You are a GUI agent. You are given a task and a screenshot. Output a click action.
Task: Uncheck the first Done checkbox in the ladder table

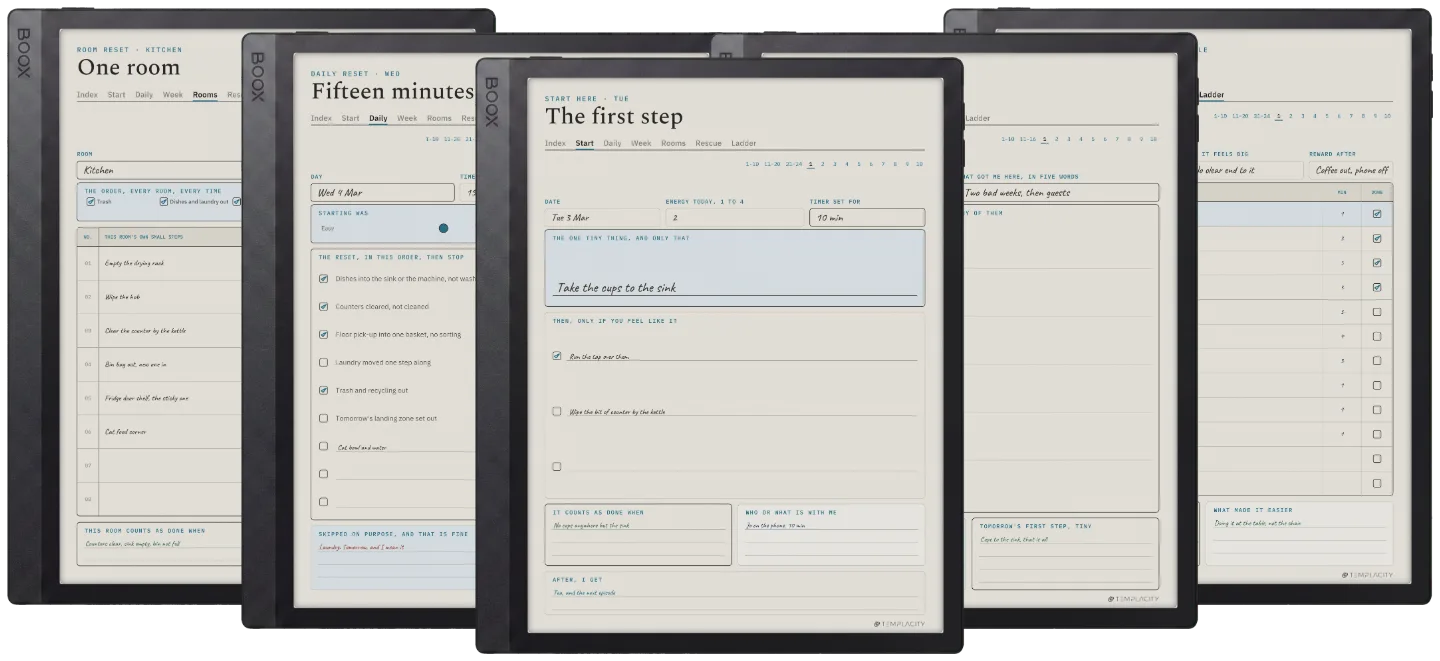pyautogui.click(x=1377, y=214)
